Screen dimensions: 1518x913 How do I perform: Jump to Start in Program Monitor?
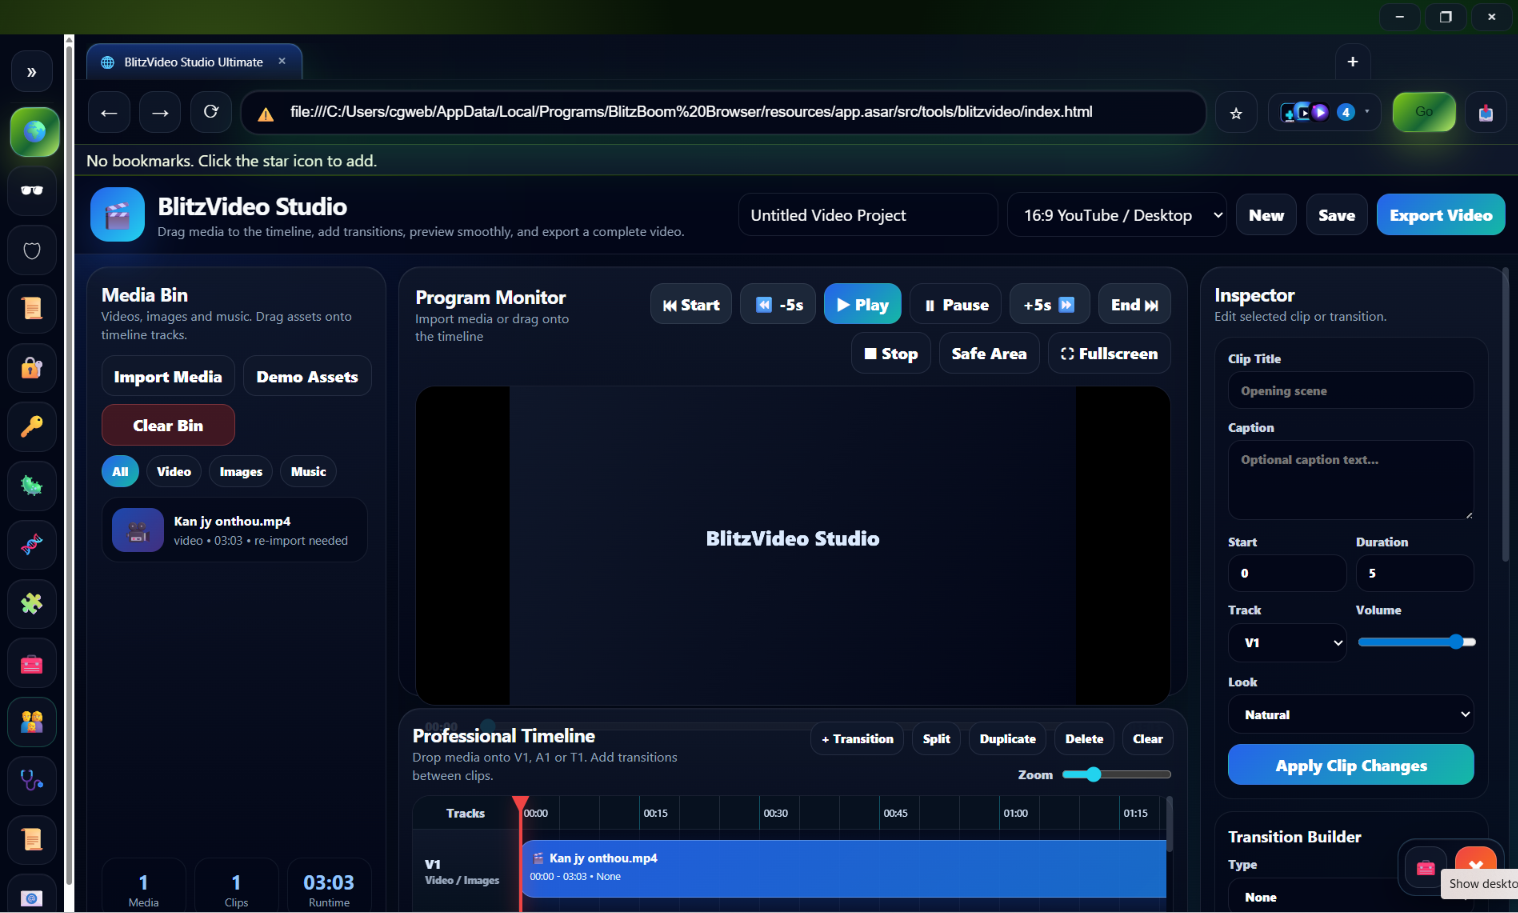point(691,304)
